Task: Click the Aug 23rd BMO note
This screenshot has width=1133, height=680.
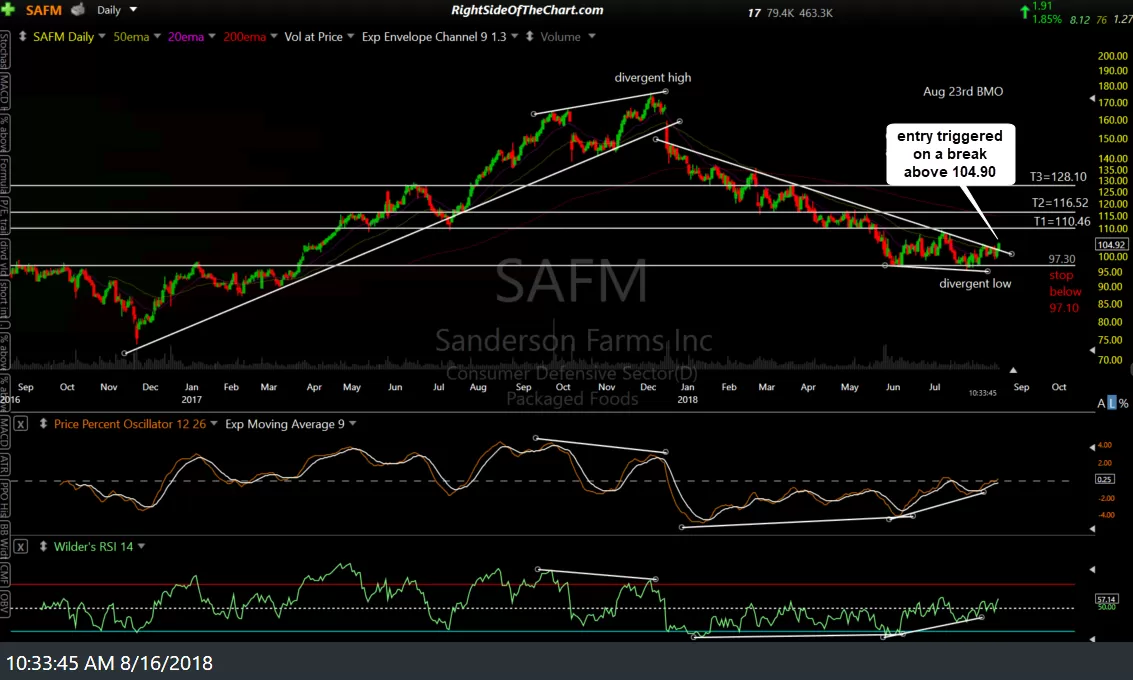Action: pyautogui.click(x=963, y=92)
